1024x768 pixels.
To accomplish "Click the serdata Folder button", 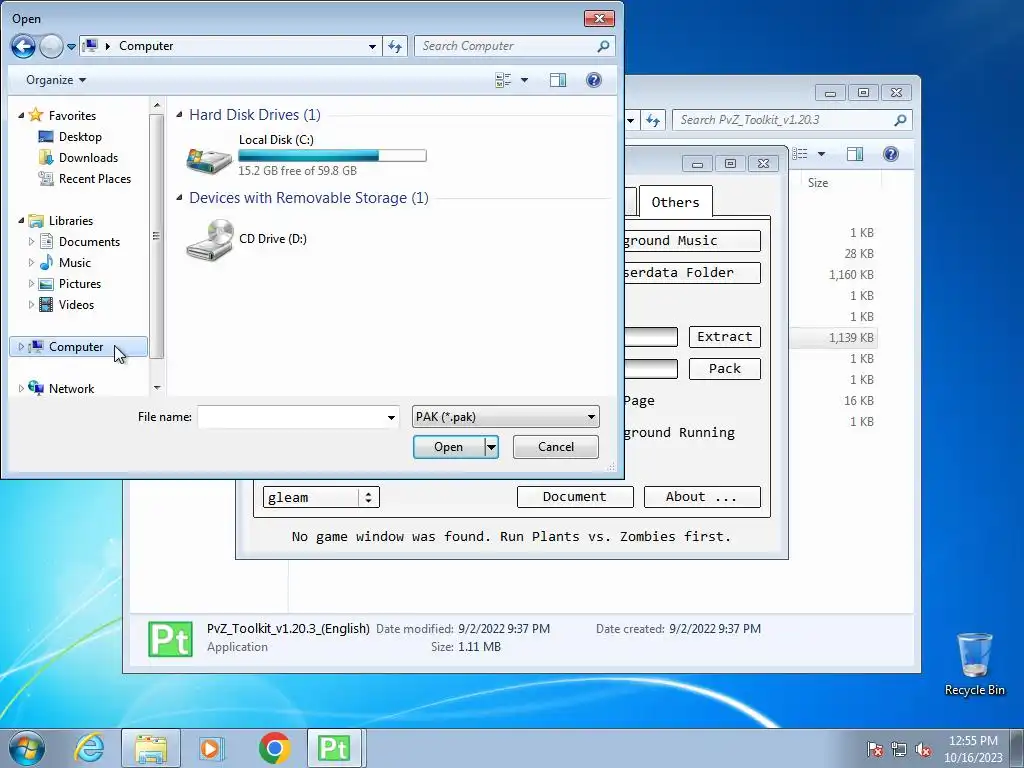I will tap(692, 273).
